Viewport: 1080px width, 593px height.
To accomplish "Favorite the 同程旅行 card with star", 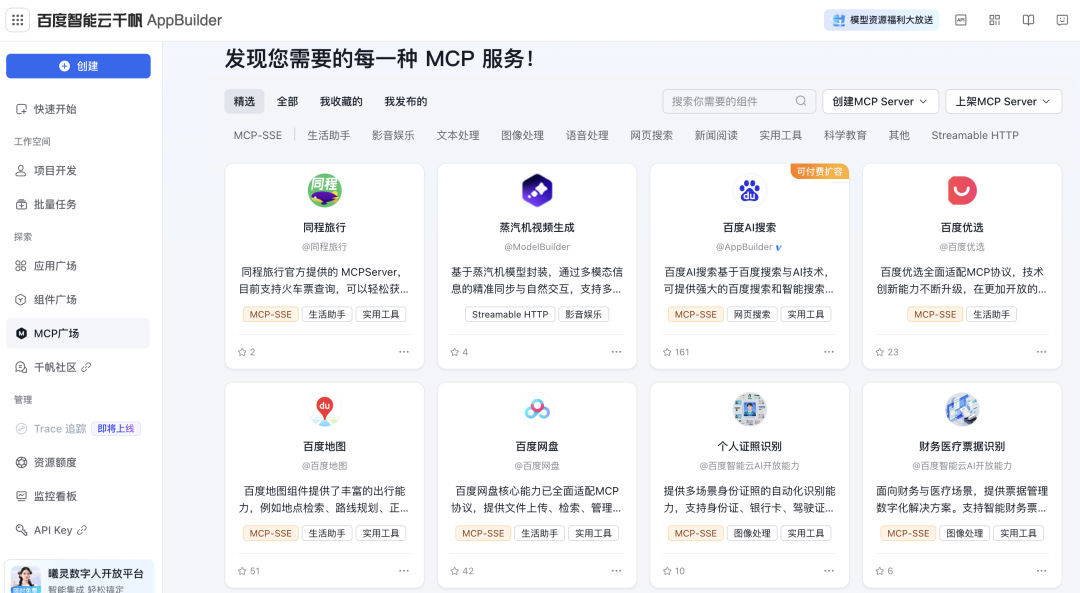I will tap(242, 352).
